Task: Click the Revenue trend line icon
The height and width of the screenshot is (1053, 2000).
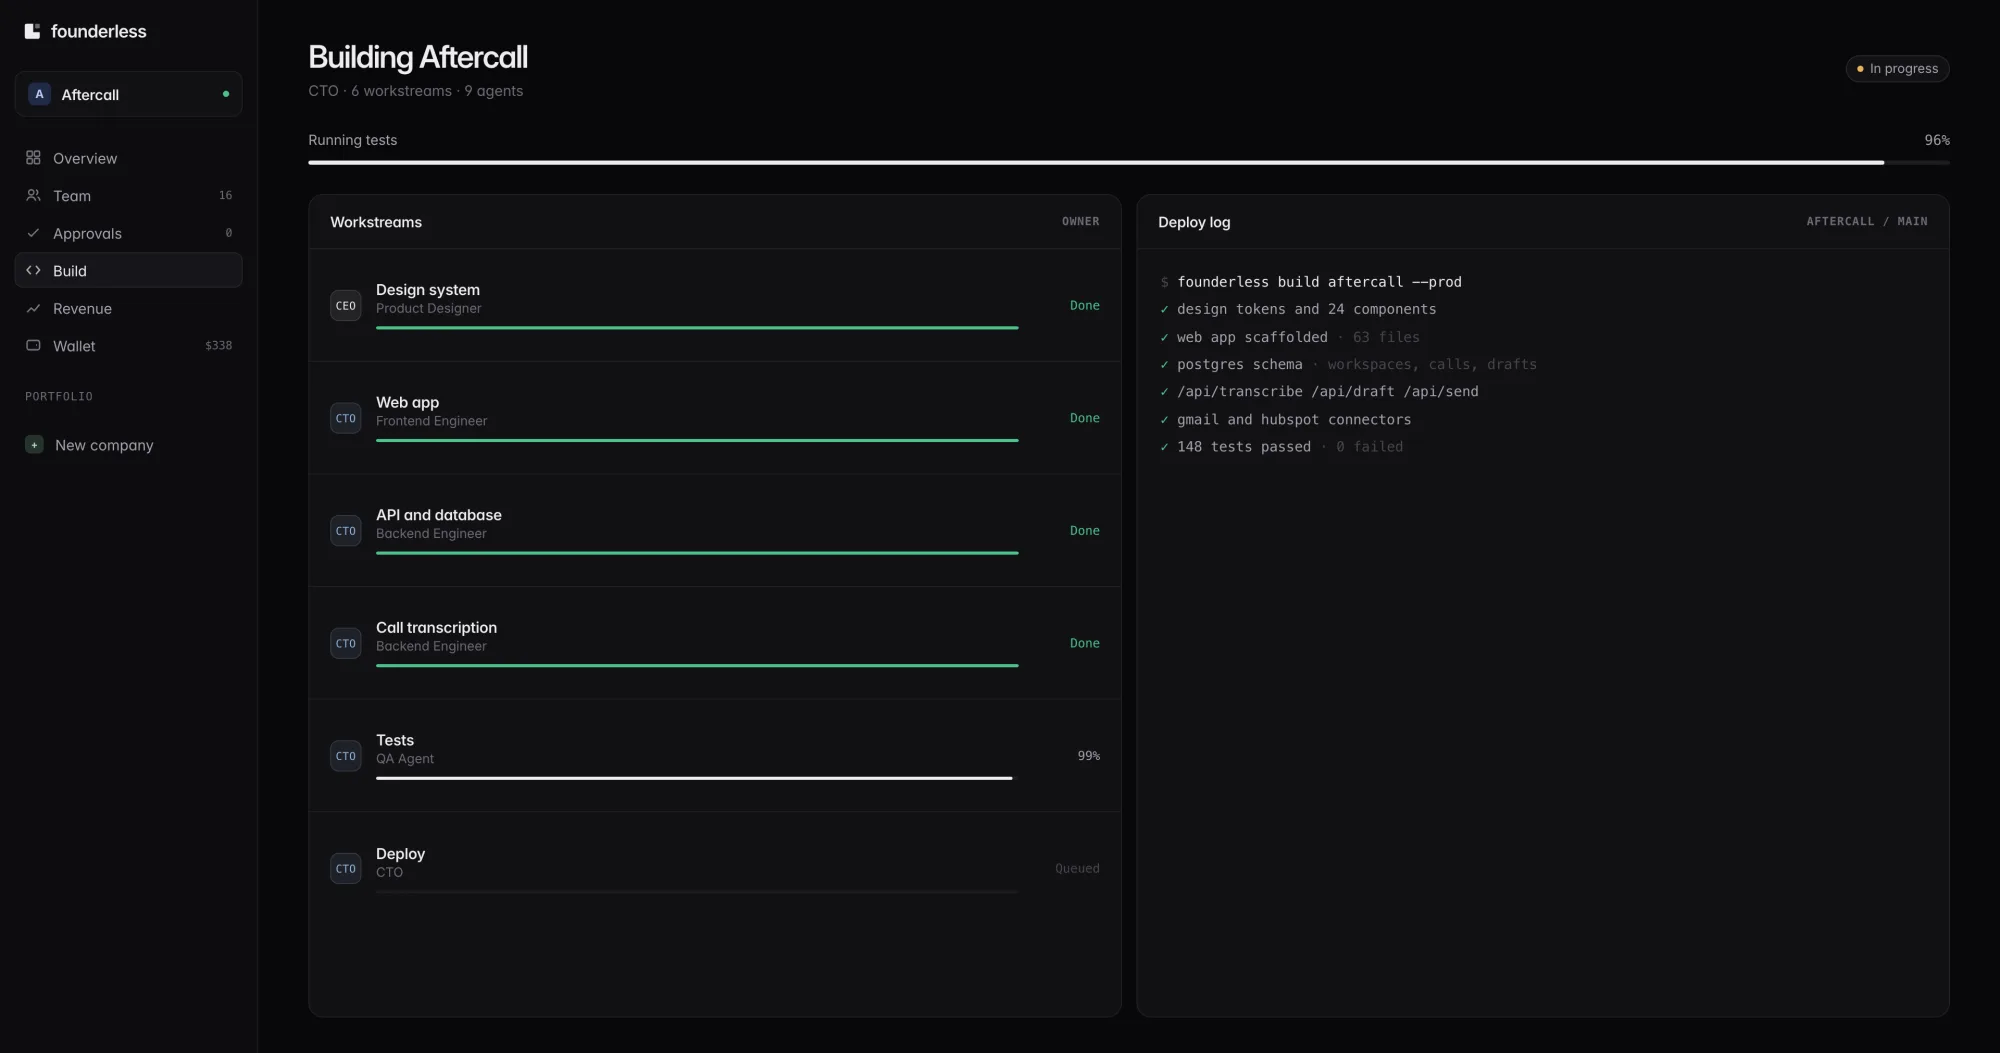Action: tap(33, 308)
